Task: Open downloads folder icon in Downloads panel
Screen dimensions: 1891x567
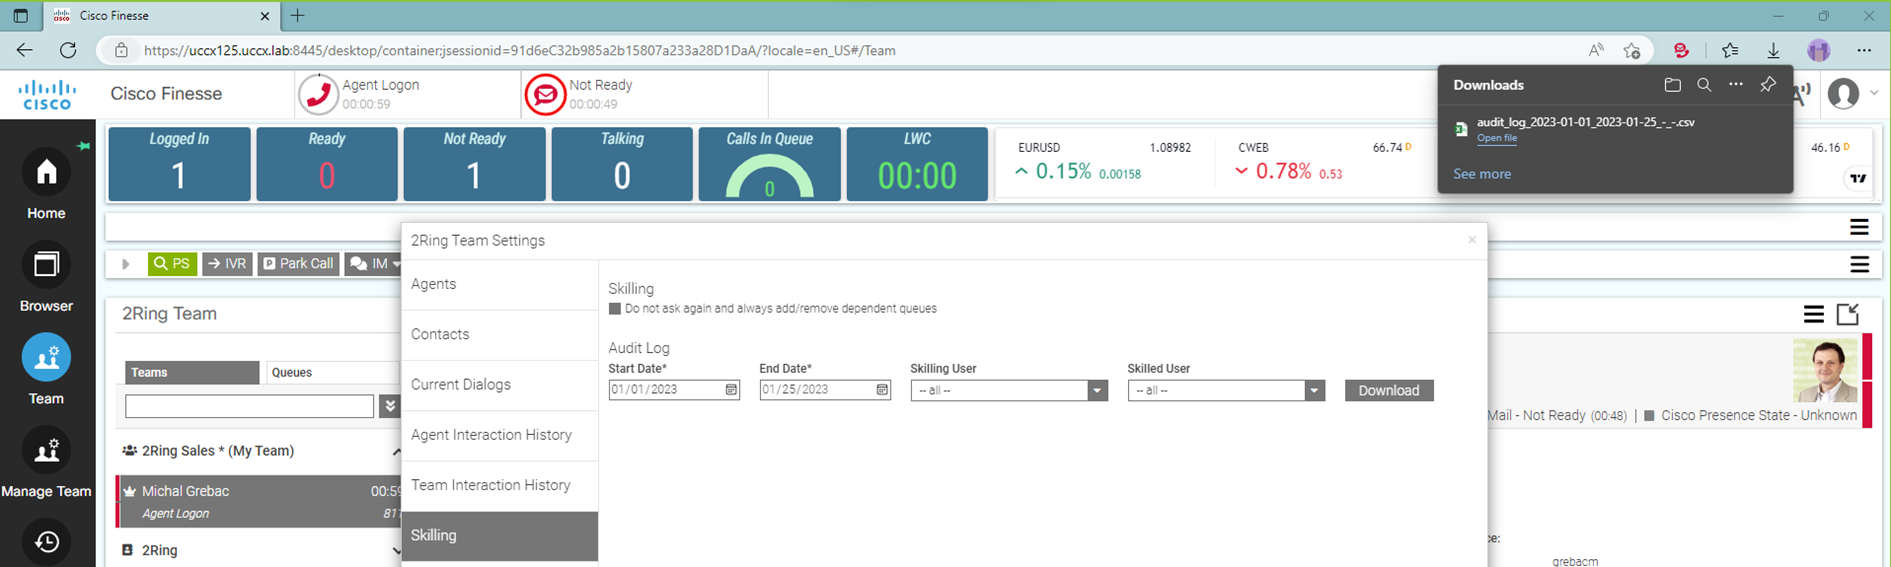Action: [1672, 85]
